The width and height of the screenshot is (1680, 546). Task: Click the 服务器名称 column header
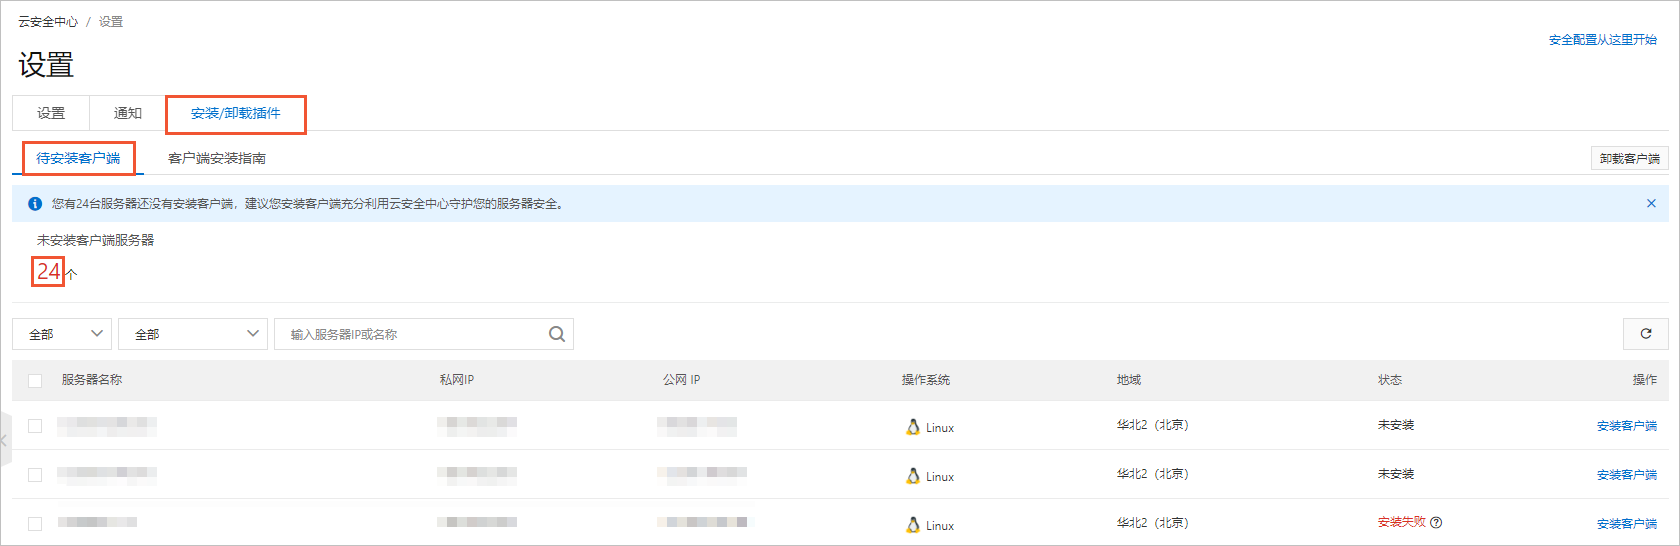[92, 380]
